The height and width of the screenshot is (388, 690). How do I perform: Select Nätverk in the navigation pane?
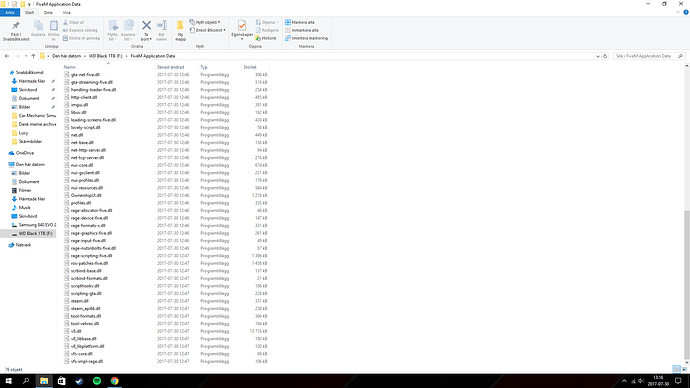point(23,245)
